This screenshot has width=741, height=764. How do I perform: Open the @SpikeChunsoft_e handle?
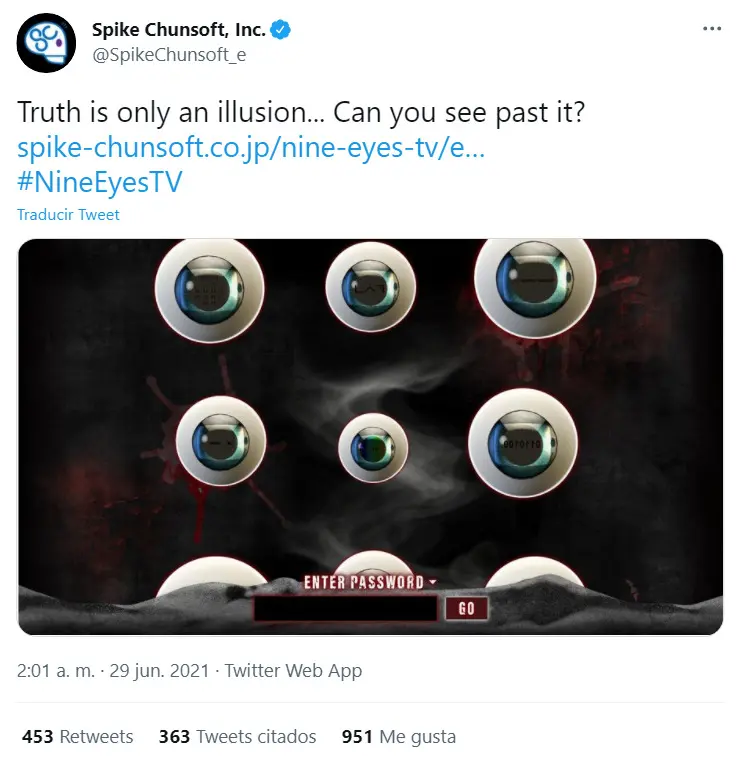169,55
